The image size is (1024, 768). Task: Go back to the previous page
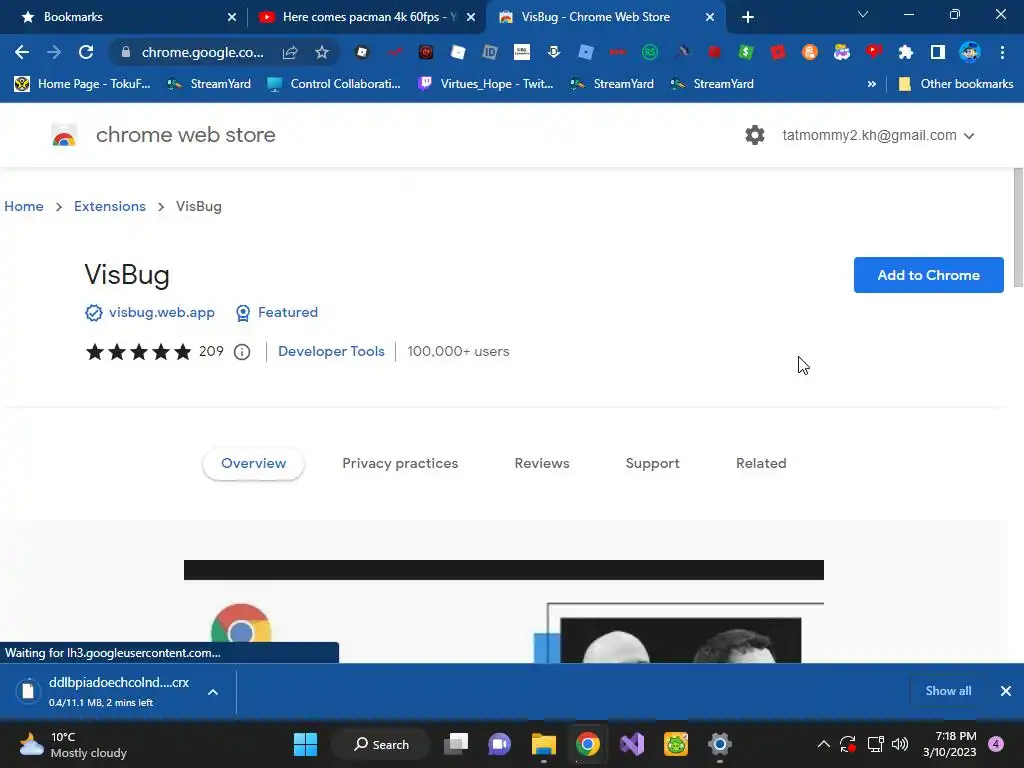tap(22, 52)
